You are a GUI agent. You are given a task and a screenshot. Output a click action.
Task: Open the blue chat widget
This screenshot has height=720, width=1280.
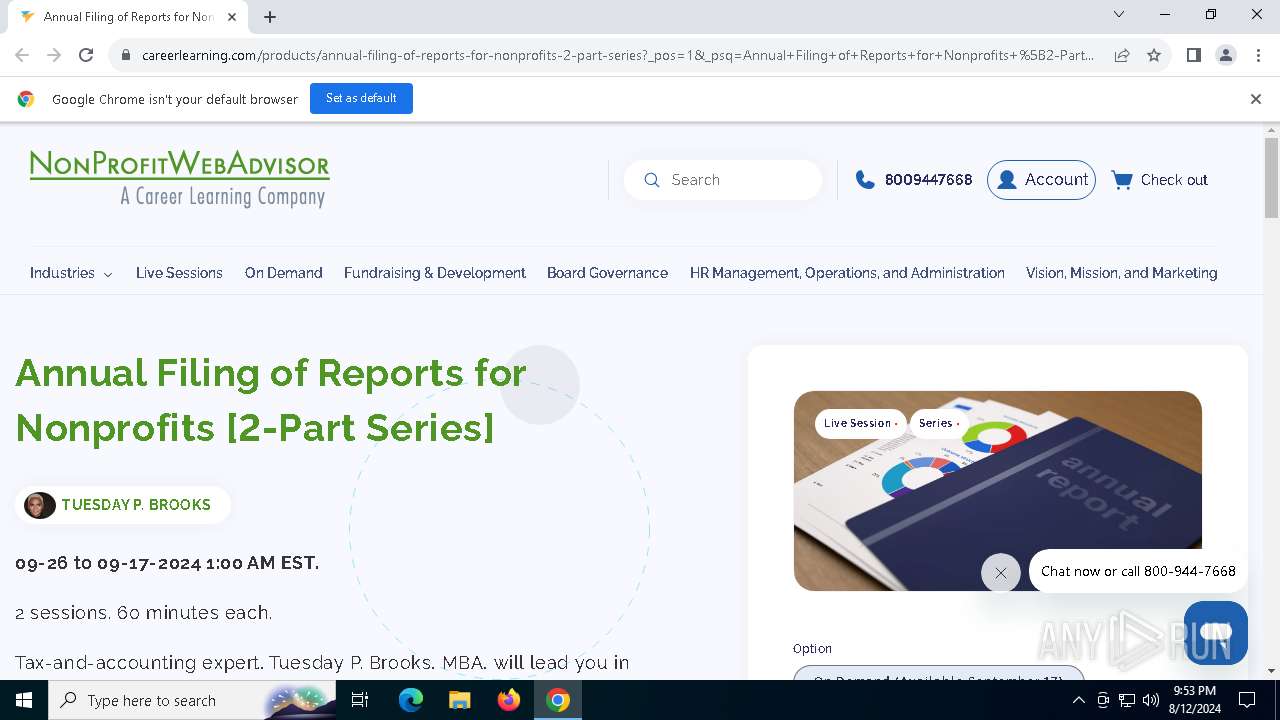(1215, 632)
